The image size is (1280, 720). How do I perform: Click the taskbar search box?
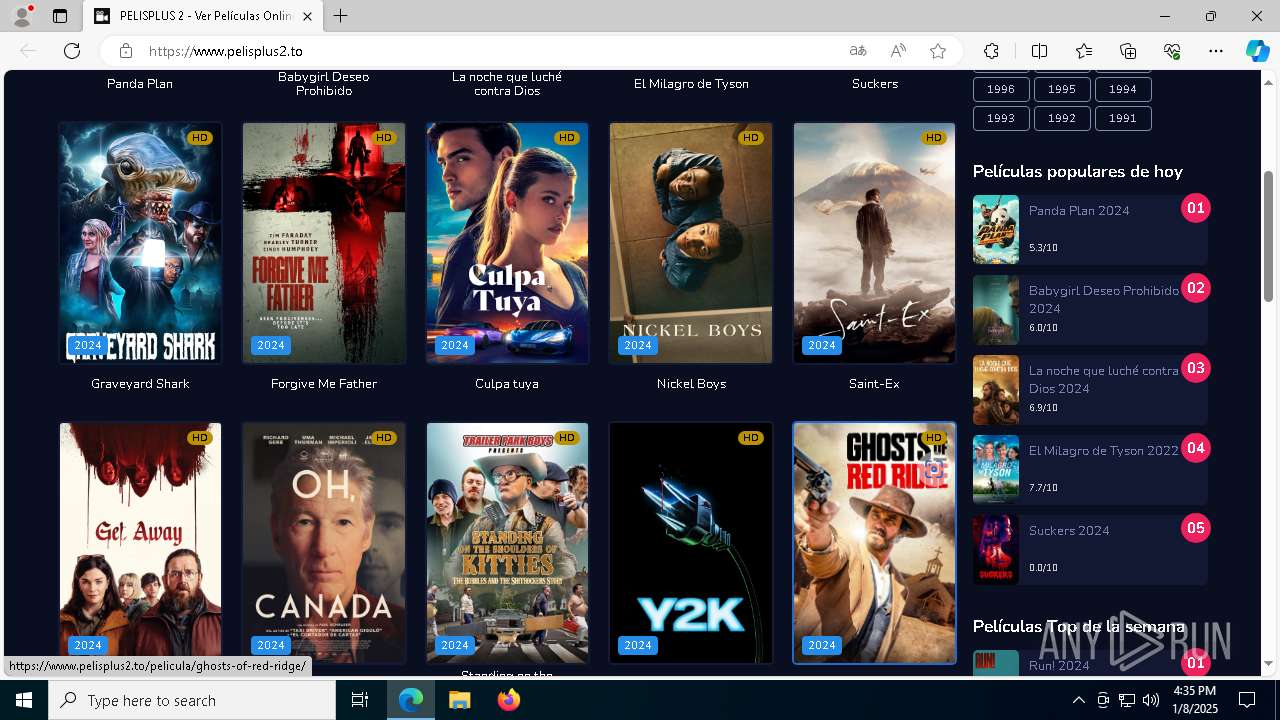[x=193, y=700]
